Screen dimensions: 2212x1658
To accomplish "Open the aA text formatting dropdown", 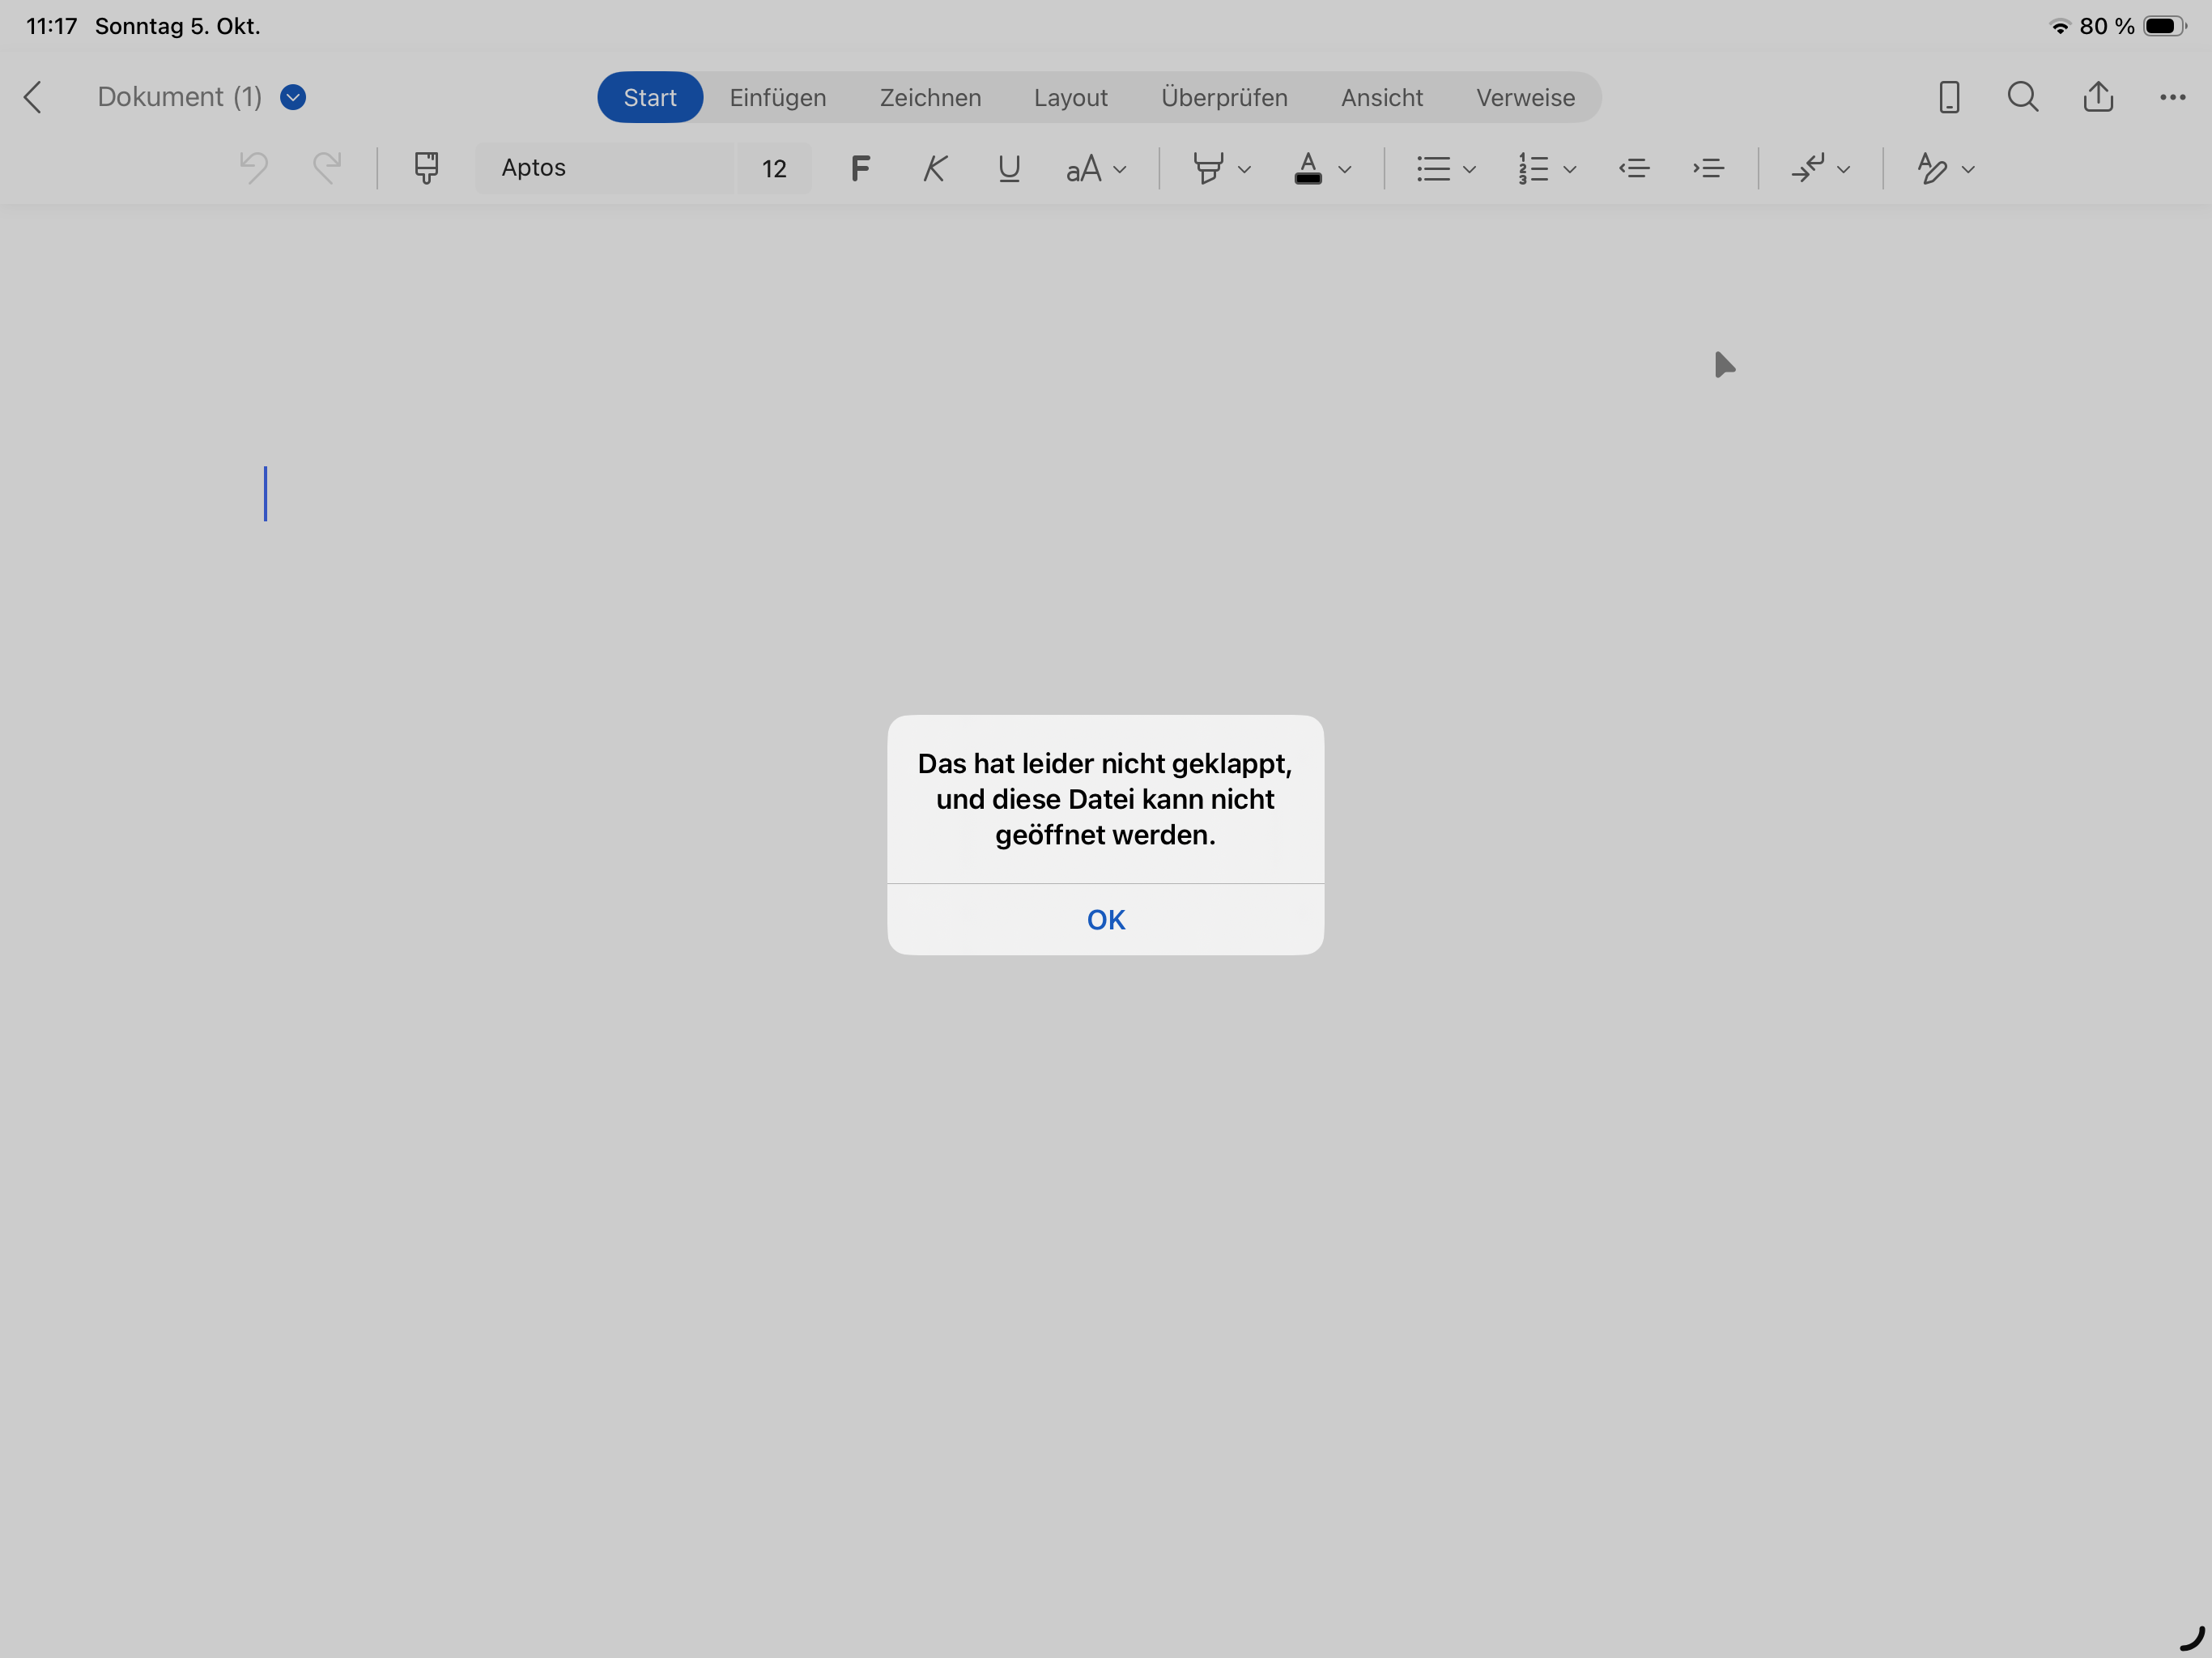I will [x=1096, y=168].
